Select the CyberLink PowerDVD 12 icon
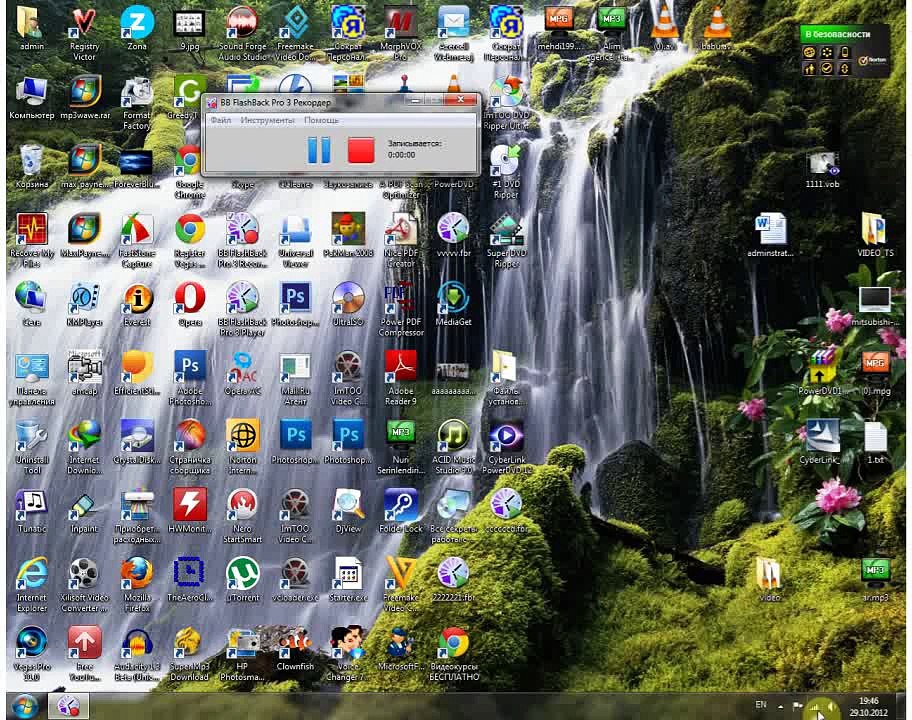Screen dimensions: 912x720 pos(506,447)
